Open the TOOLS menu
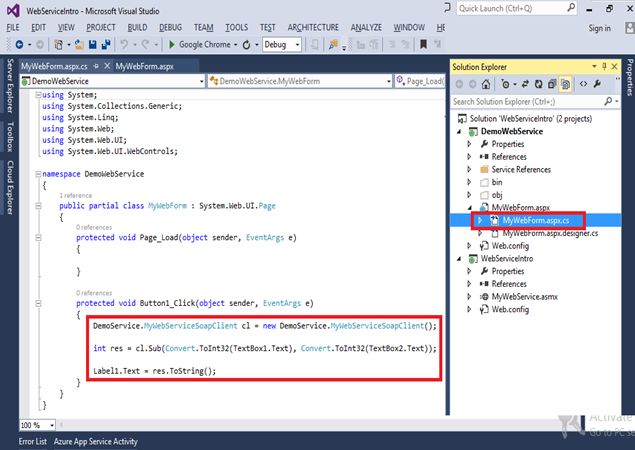Image resolution: width=635 pixels, height=450 pixels. click(x=237, y=28)
